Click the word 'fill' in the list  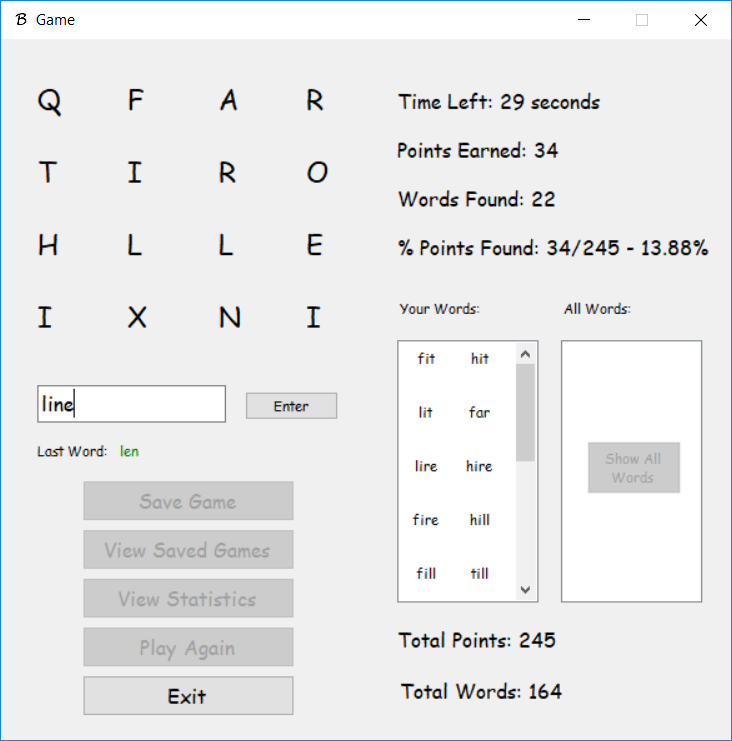(426, 573)
